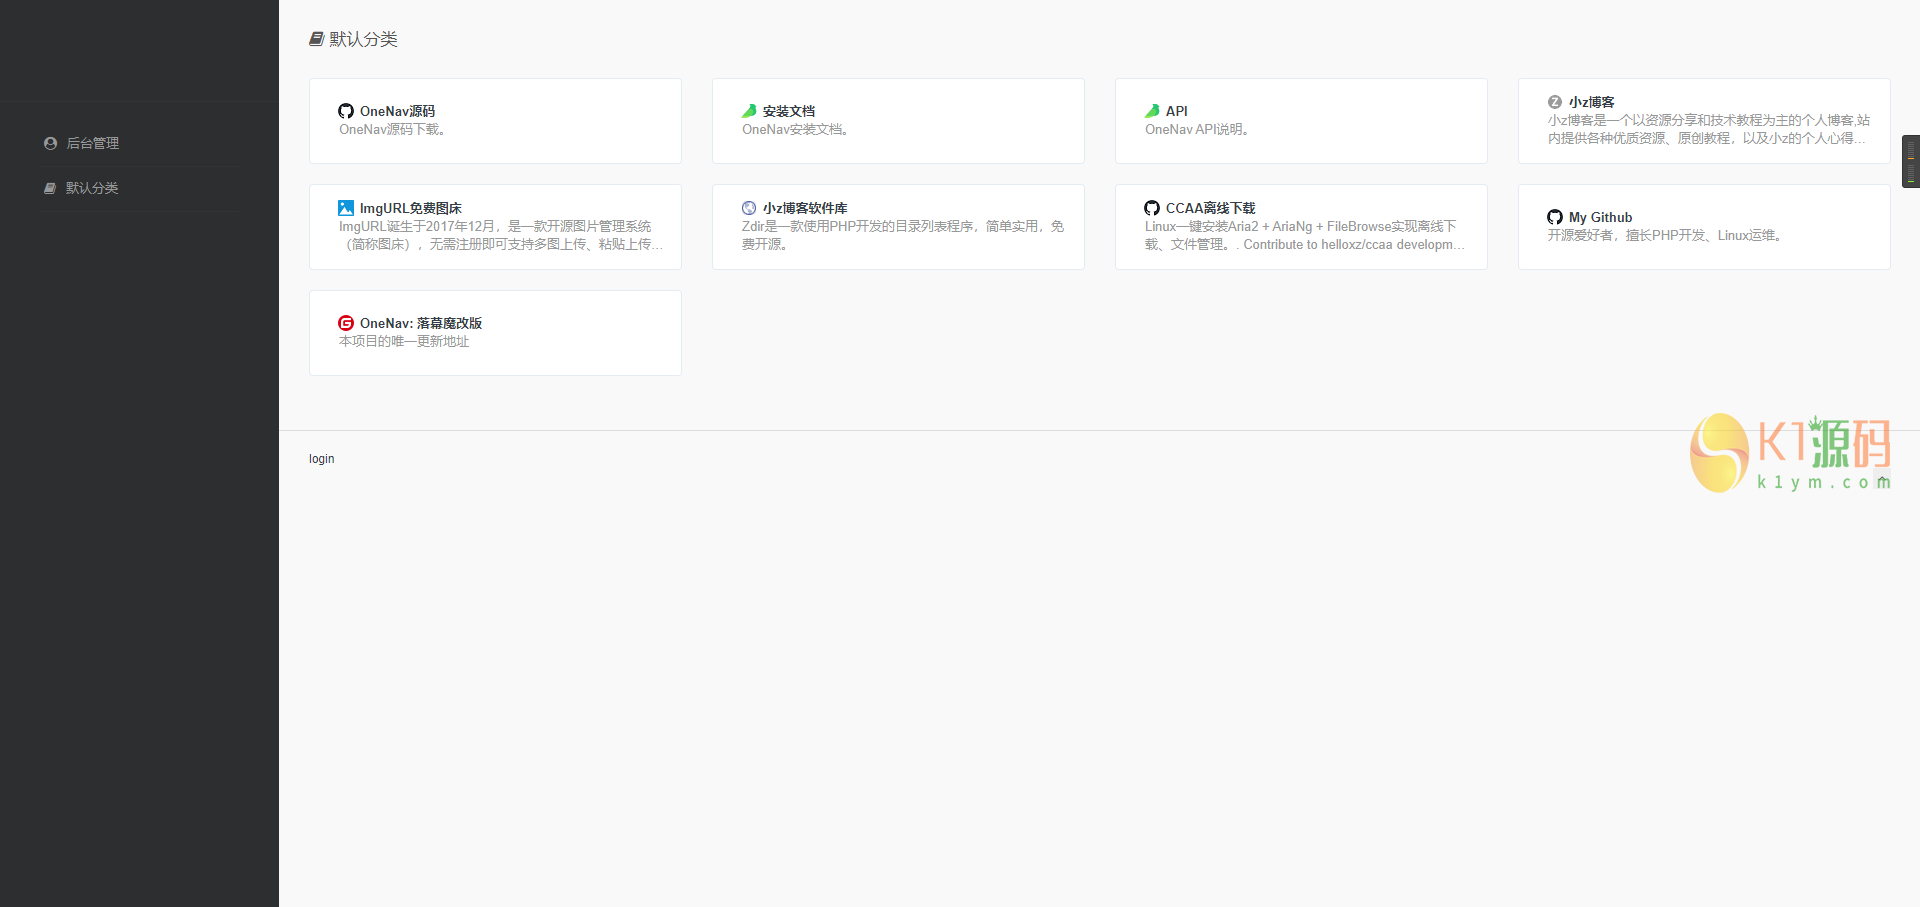Click the blue picture icon beside ImgURL免费图床
Image resolution: width=1920 pixels, height=907 pixels.
click(x=346, y=208)
